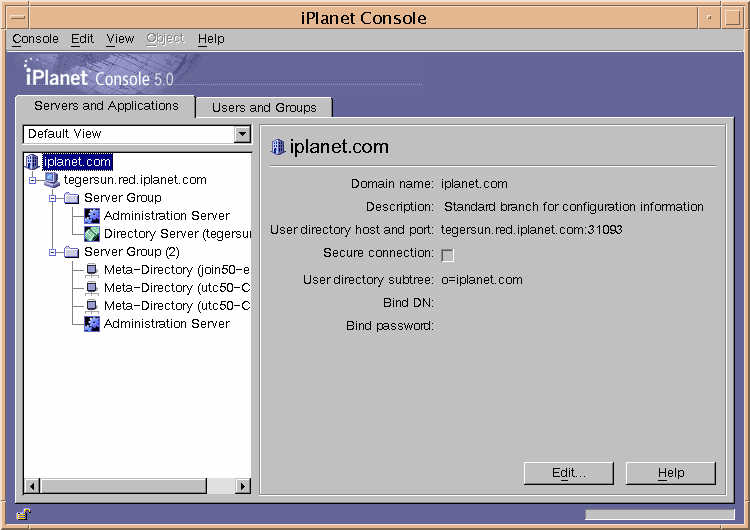The image size is (750, 530).
Task: Collapse the tegersun.red.iplanet.com node
Action: point(33,180)
